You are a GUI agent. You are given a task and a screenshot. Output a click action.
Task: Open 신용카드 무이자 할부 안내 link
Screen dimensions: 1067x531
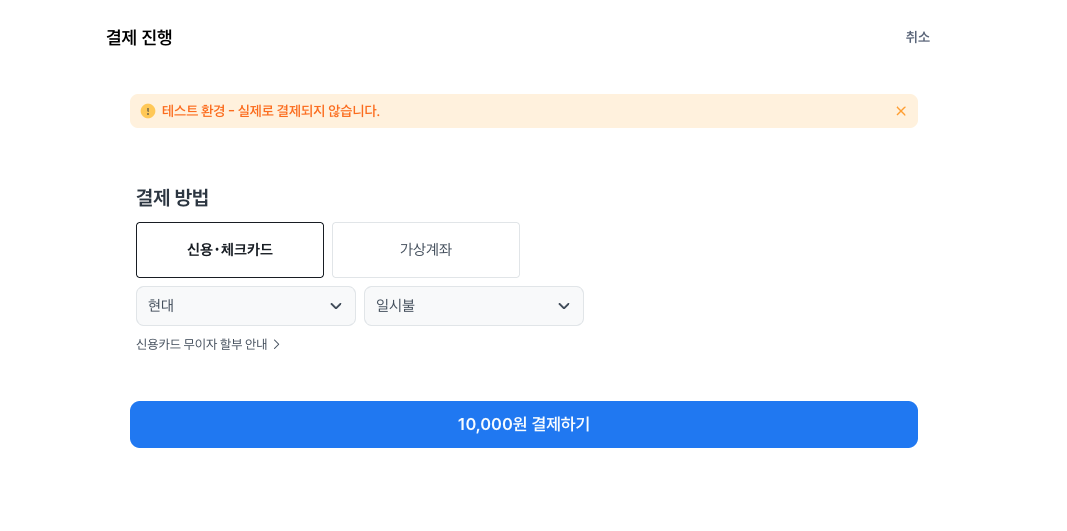point(208,344)
